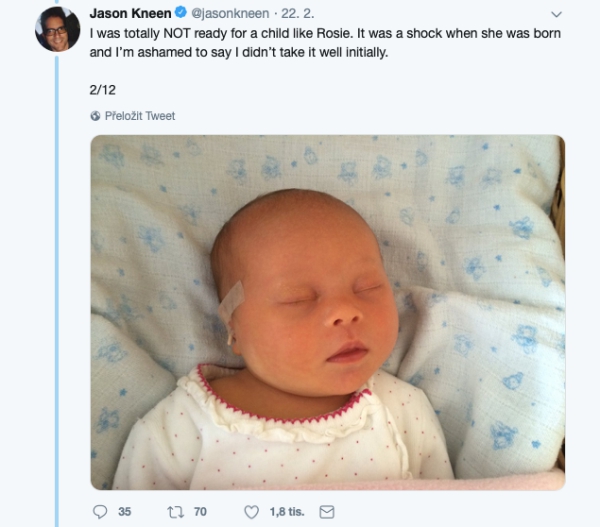The width and height of the screenshot is (600, 527).
Task: Click the blue verified badge
Action: [x=180, y=13]
